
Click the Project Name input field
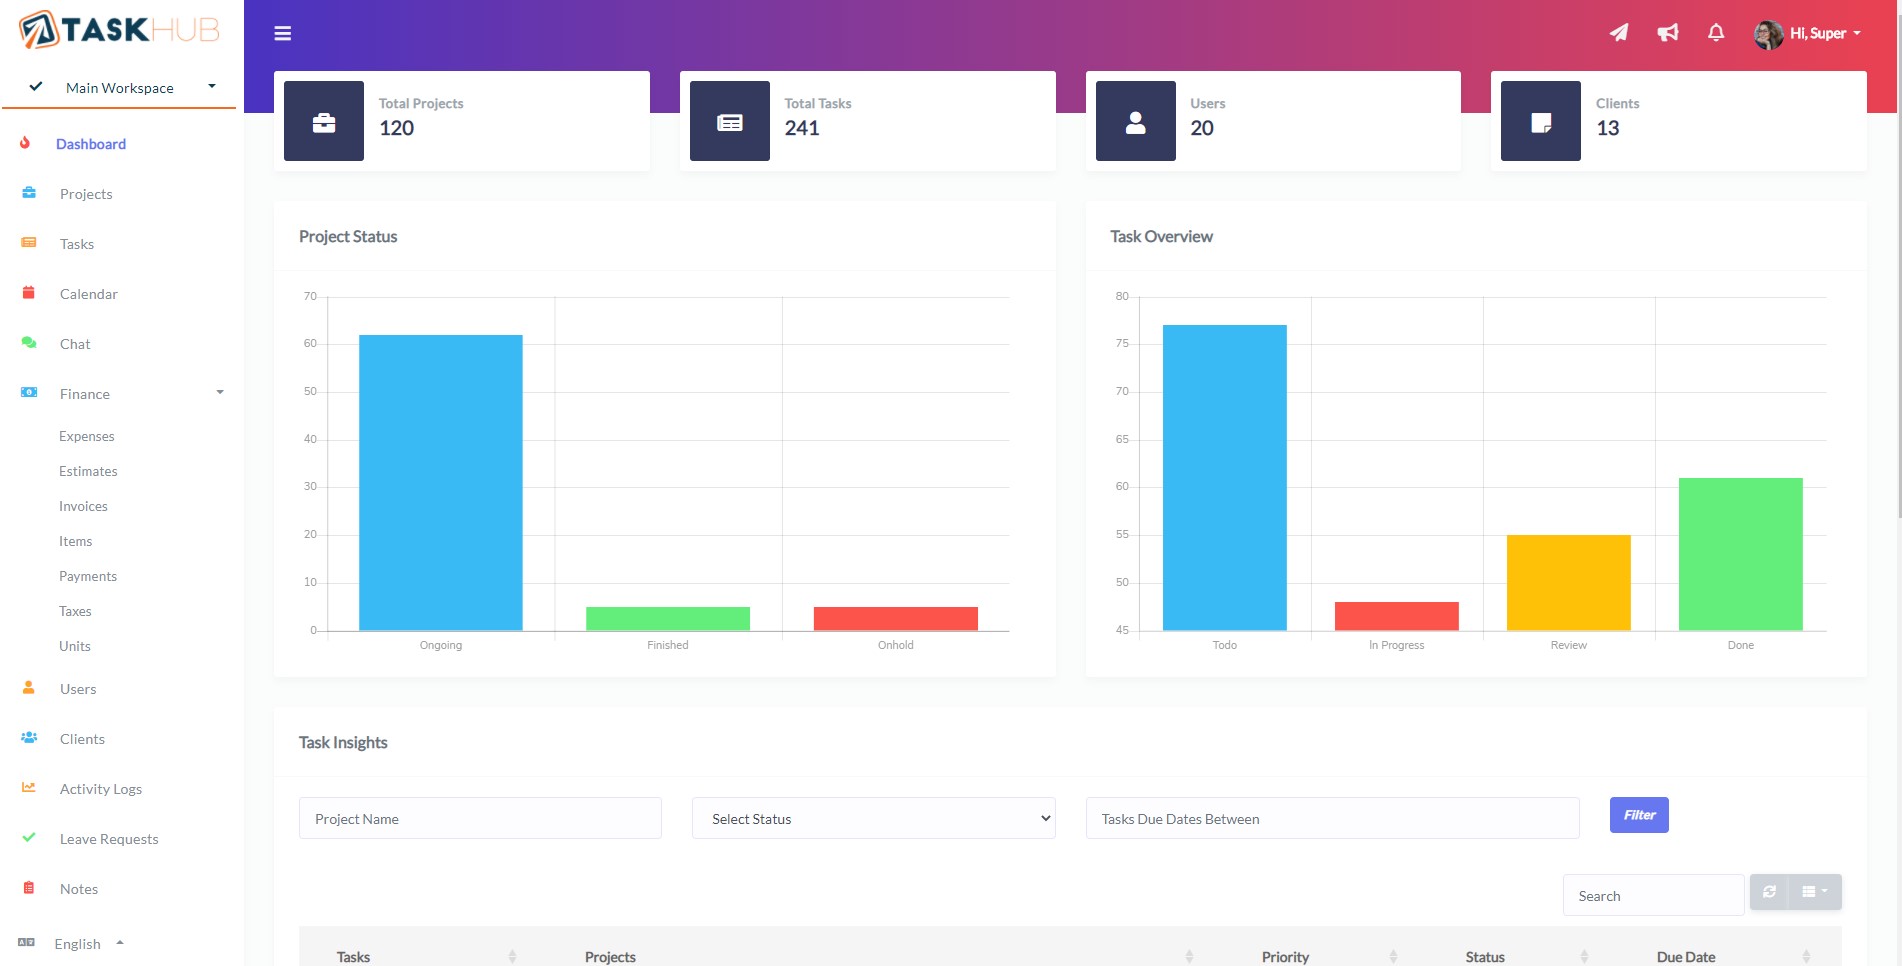(x=480, y=819)
